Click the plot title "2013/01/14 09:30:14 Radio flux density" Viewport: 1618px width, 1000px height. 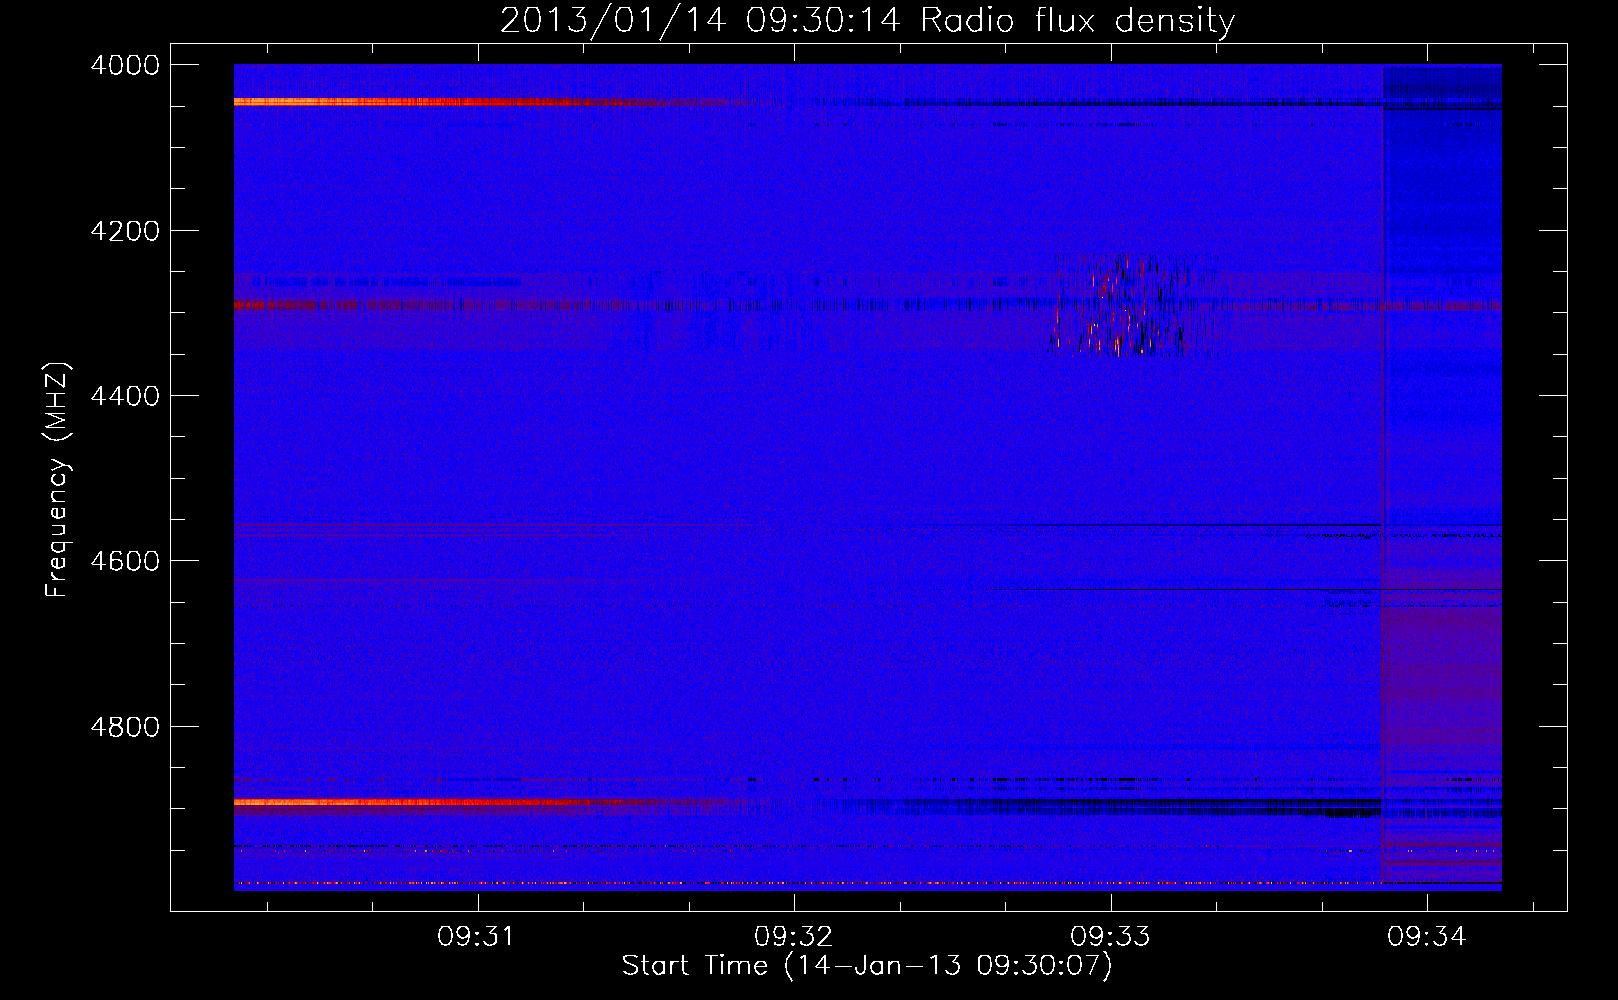(x=867, y=20)
